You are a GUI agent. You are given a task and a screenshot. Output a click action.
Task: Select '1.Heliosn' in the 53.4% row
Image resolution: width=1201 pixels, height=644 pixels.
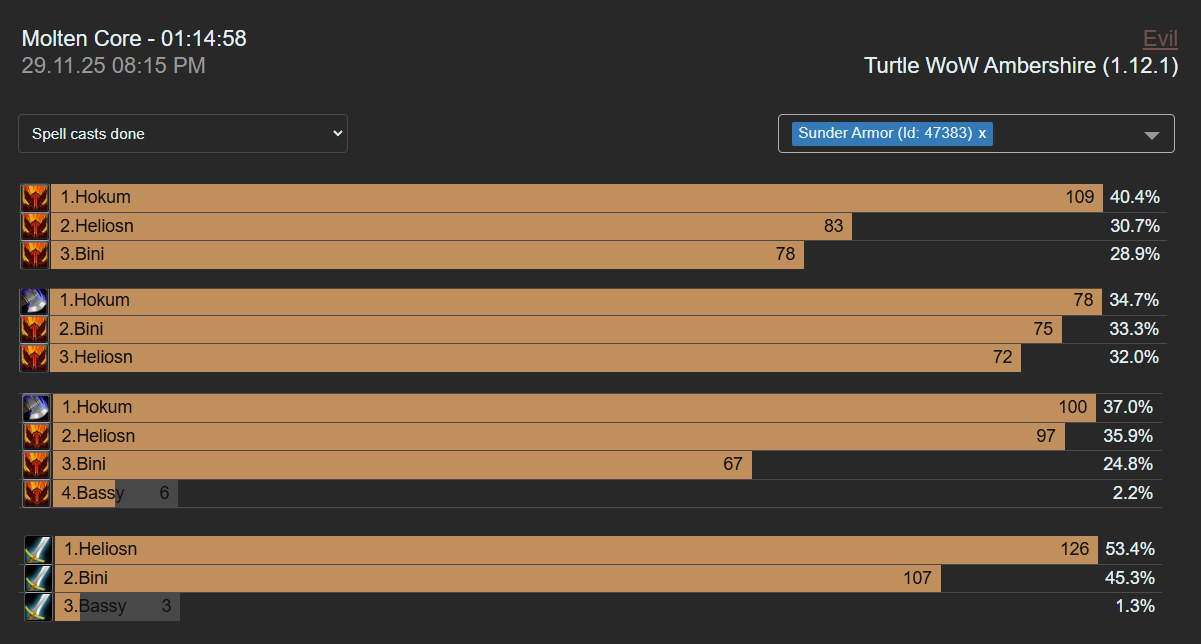[x=100, y=550]
